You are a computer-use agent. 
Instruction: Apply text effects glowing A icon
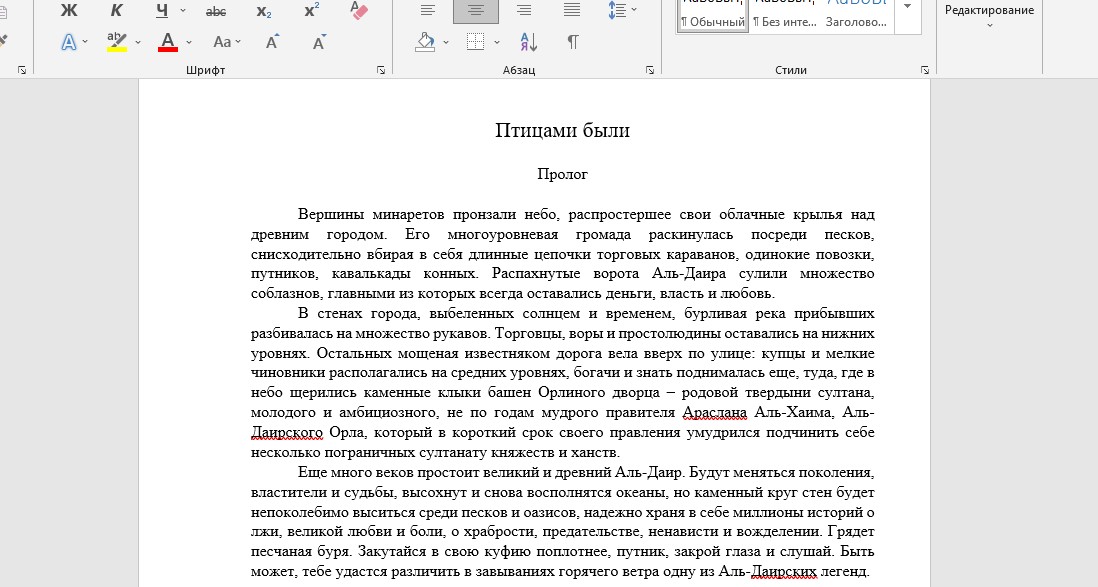[69, 42]
